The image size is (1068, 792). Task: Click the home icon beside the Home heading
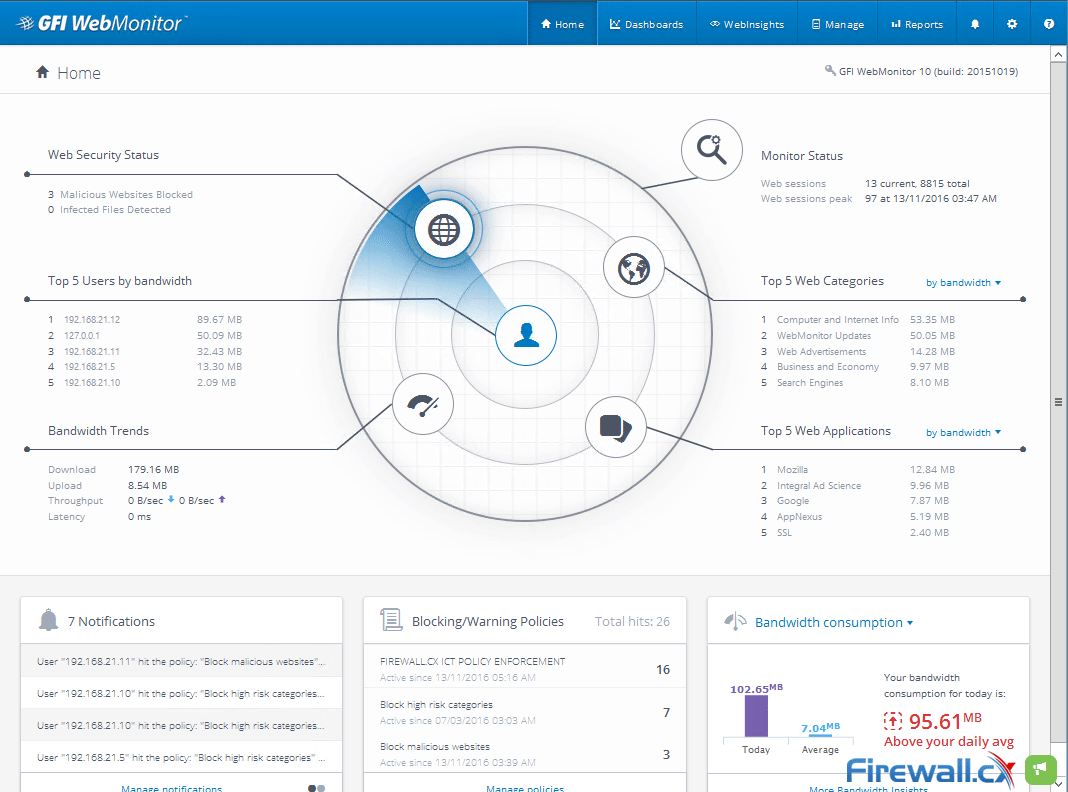pos(42,72)
